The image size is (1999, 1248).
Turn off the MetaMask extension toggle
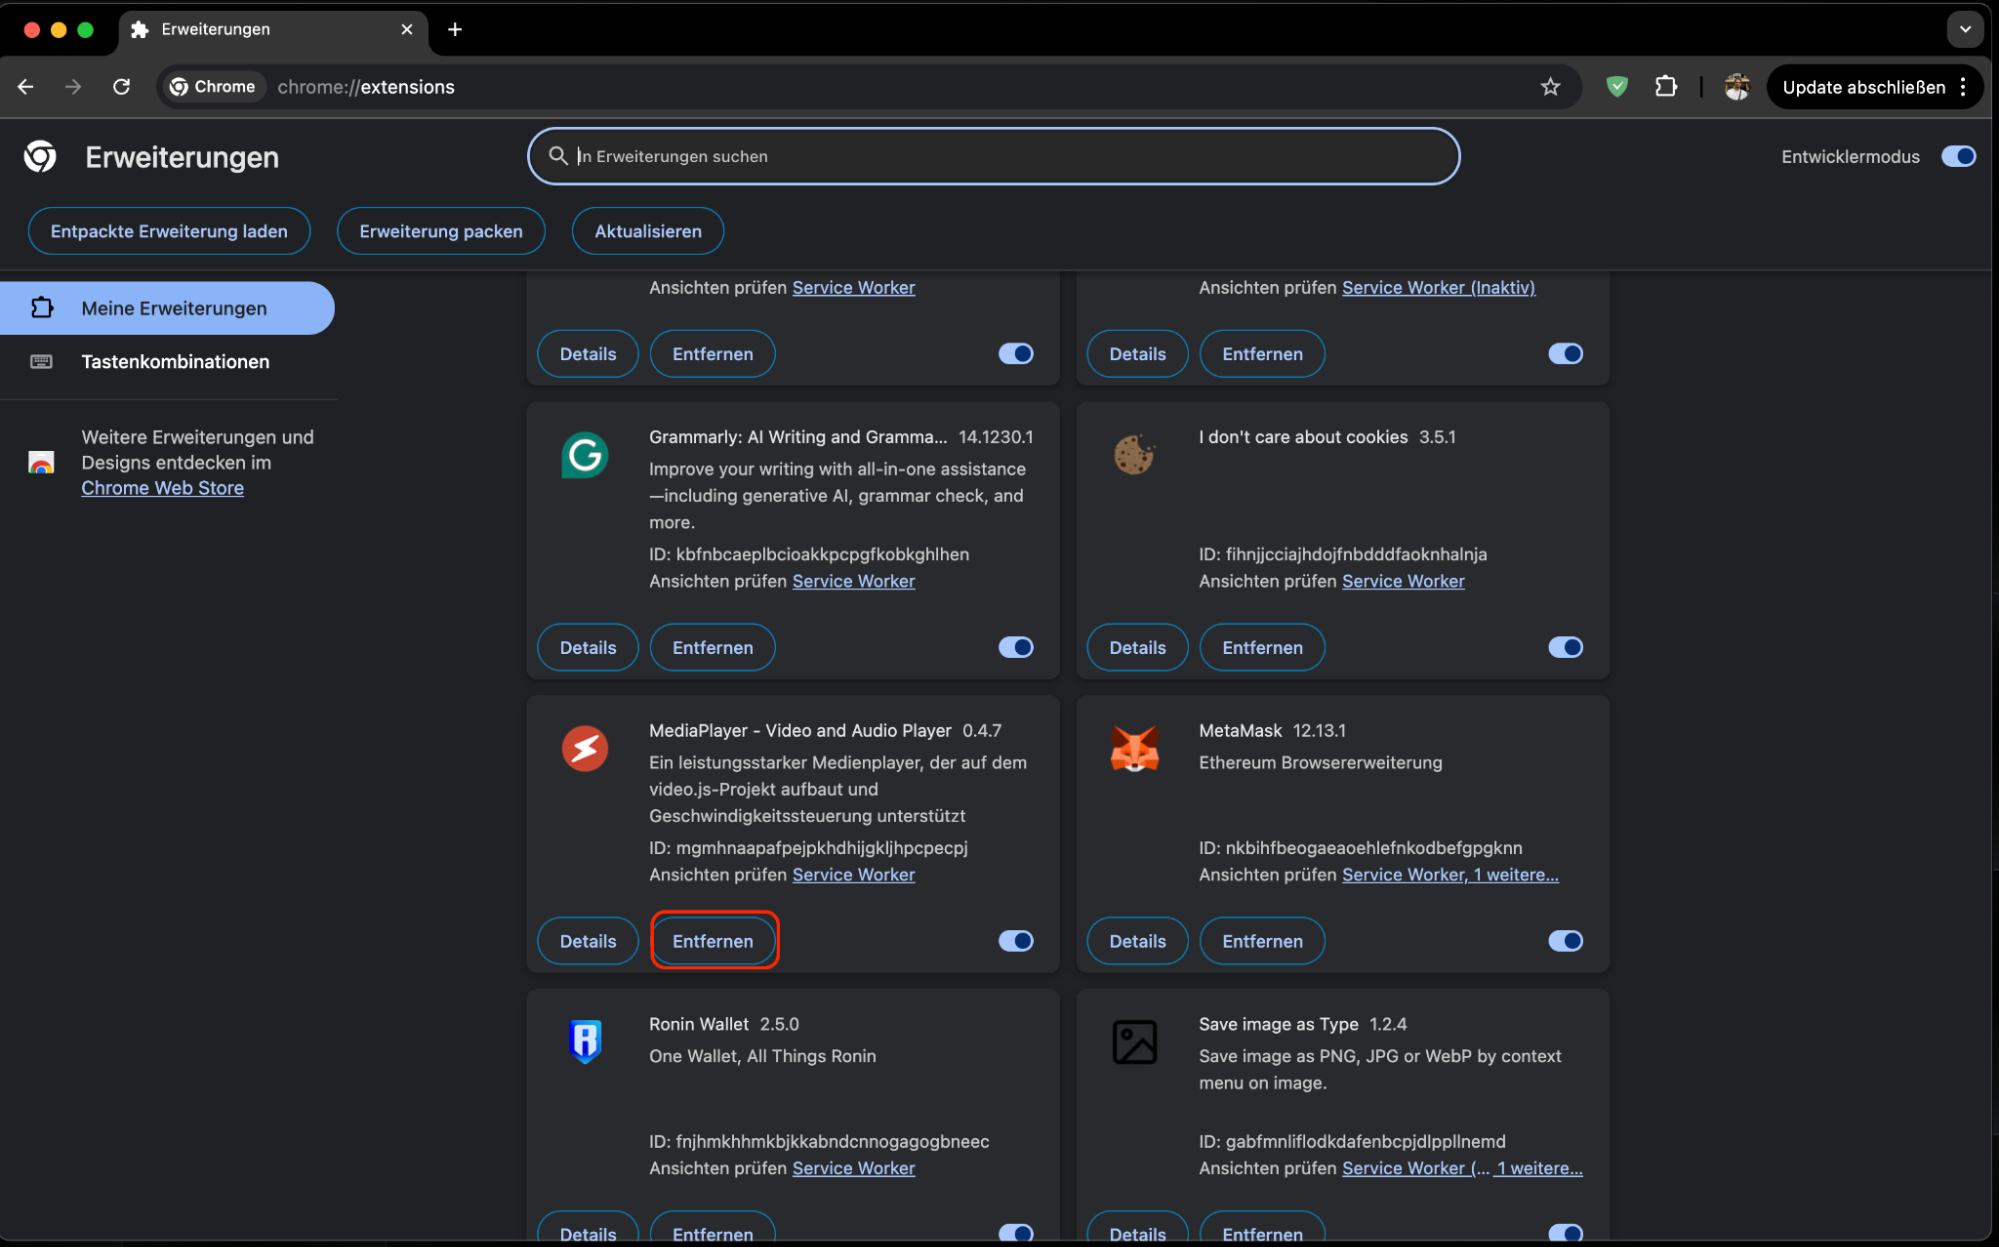(x=1565, y=941)
